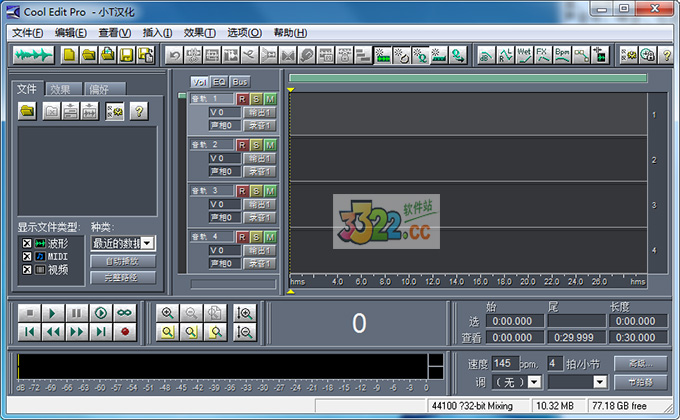The height and width of the screenshot is (420, 680).
Task: Open the empty dropdown beside the key selector
Action: click(x=600, y=382)
